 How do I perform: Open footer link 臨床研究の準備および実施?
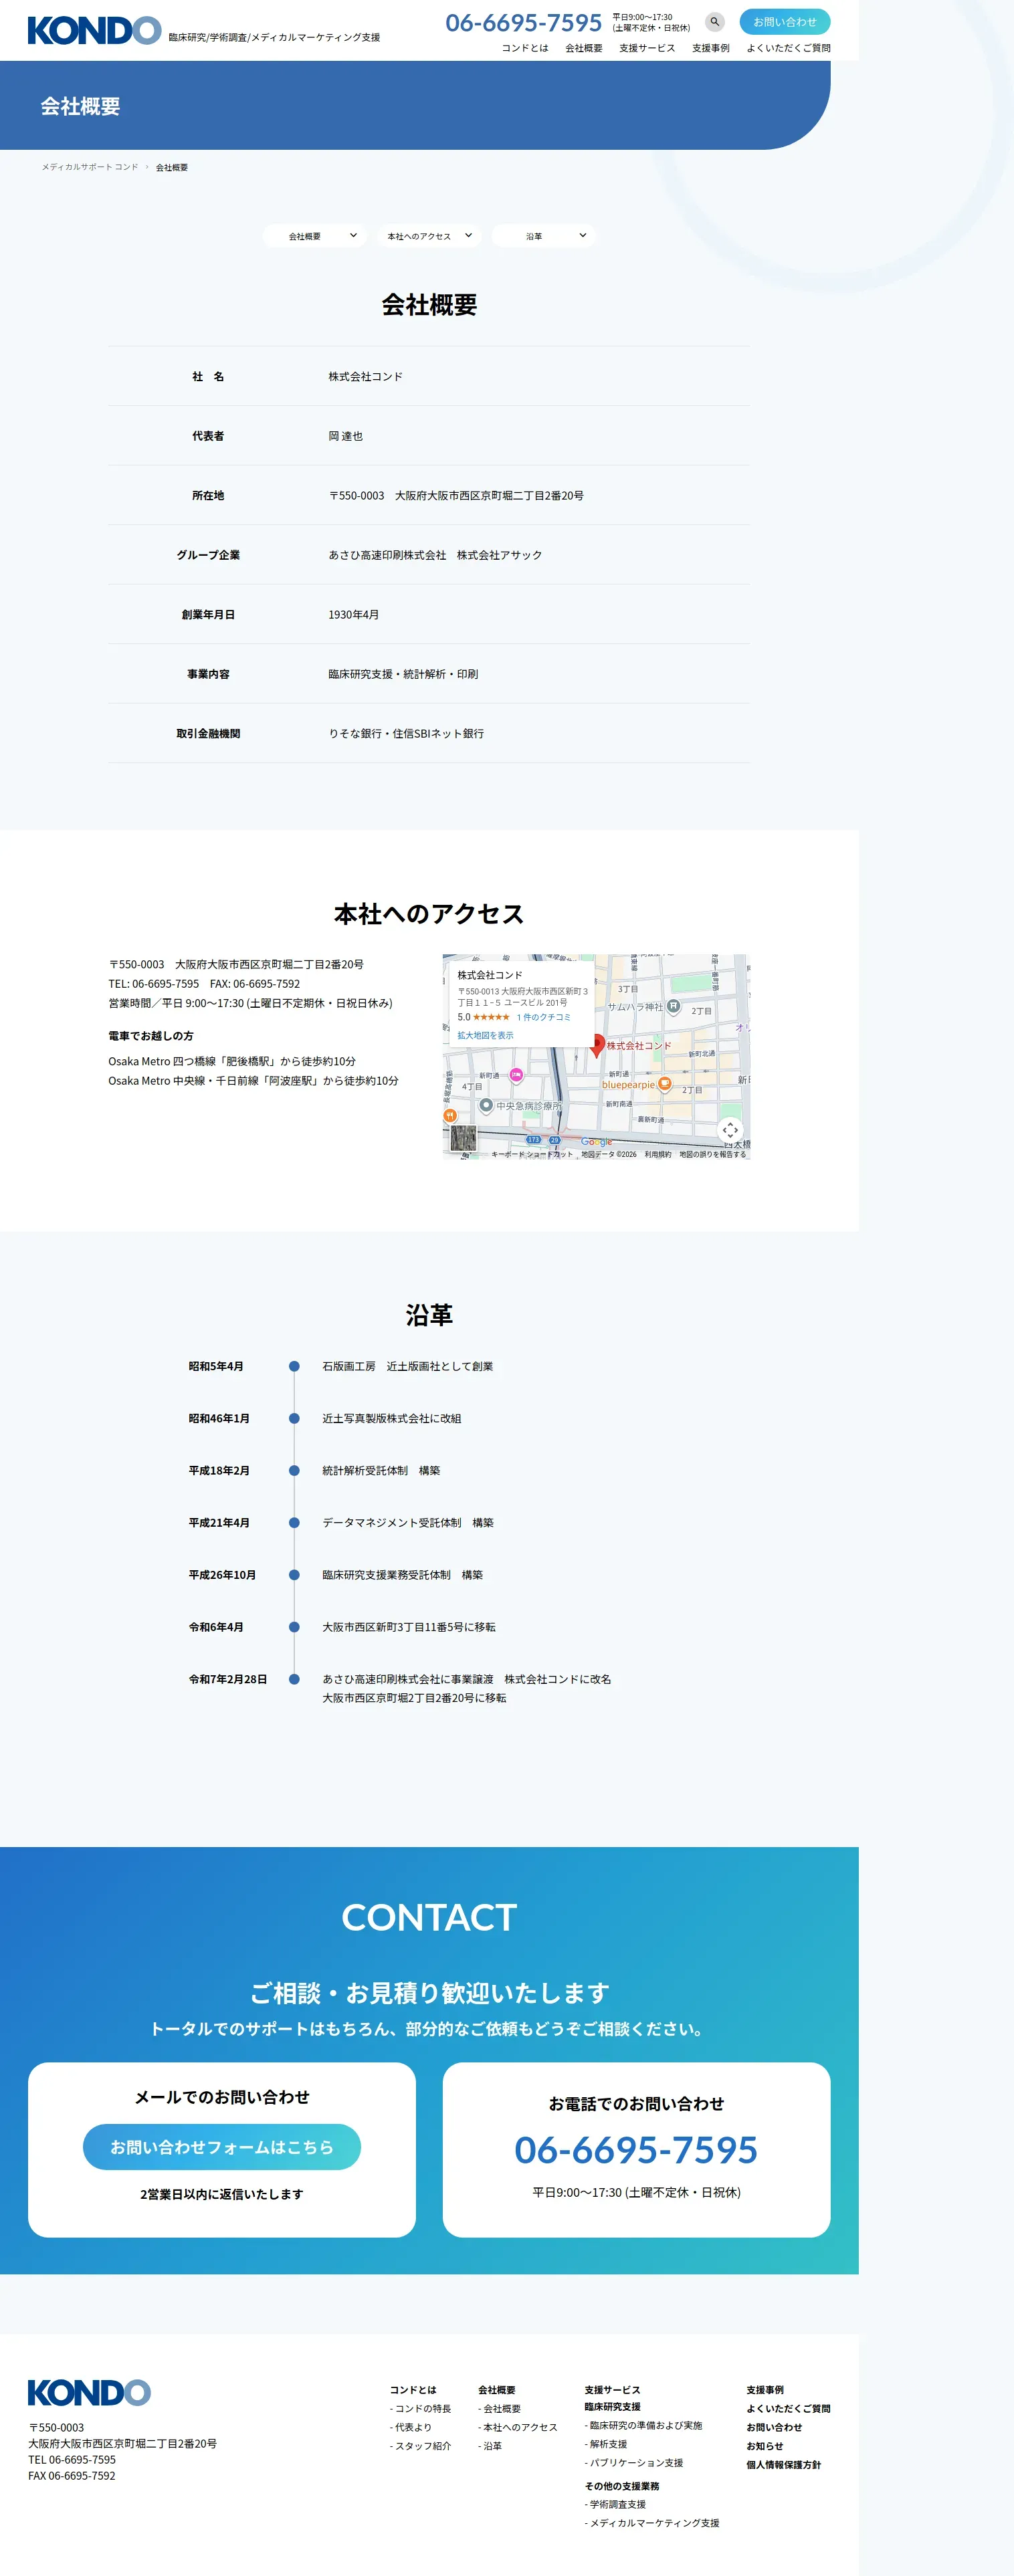(x=644, y=2425)
